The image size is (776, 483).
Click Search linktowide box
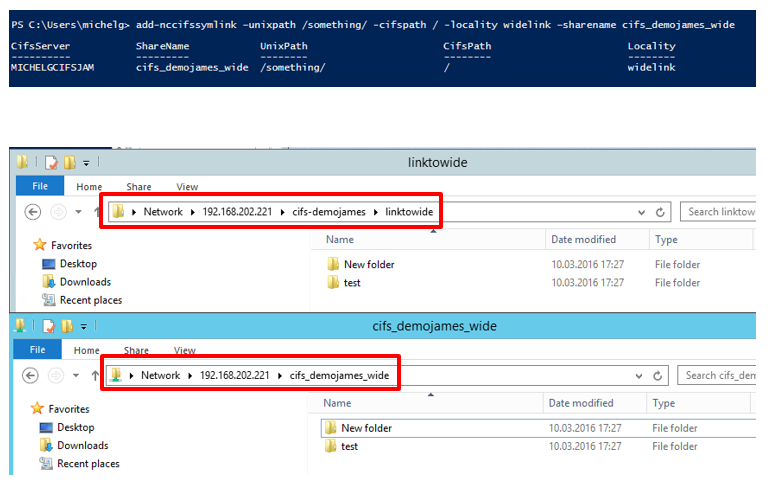pyautogui.click(x=718, y=212)
